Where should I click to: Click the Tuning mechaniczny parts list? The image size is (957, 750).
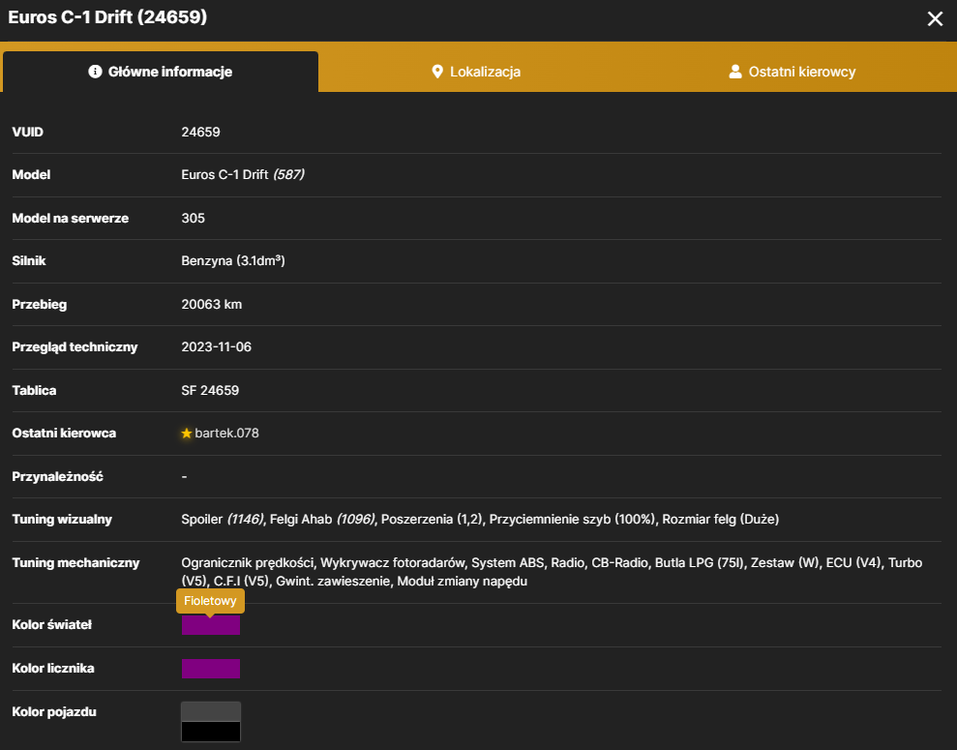(552, 572)
